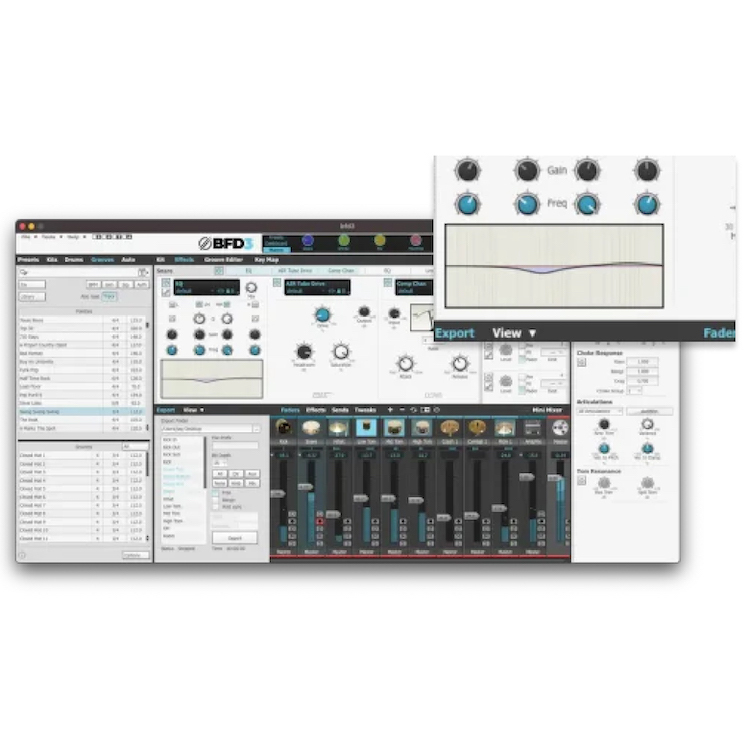The height and width of the screenshot is (750, 750).
Task: Click the minus icon in mixer toolbar
Action: (402, 410)
